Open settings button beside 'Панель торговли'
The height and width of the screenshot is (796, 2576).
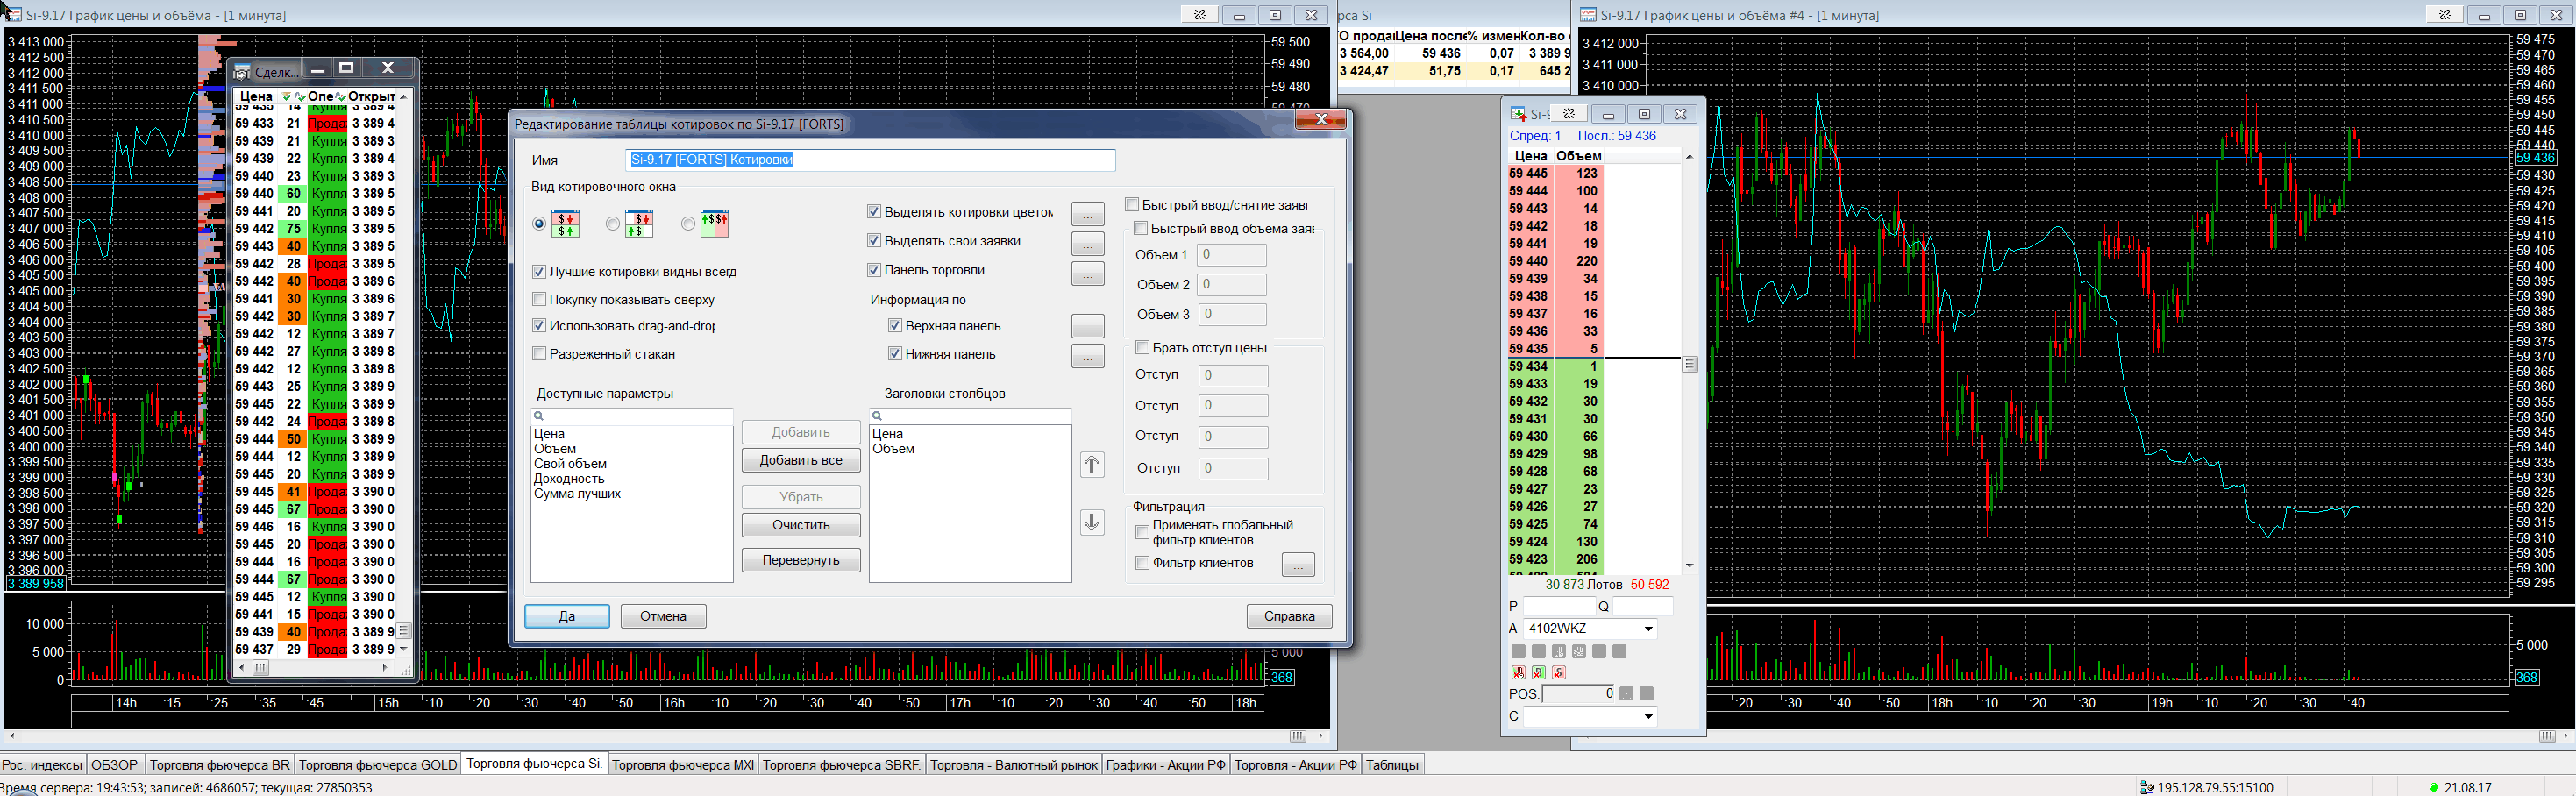coord(1087,273)
